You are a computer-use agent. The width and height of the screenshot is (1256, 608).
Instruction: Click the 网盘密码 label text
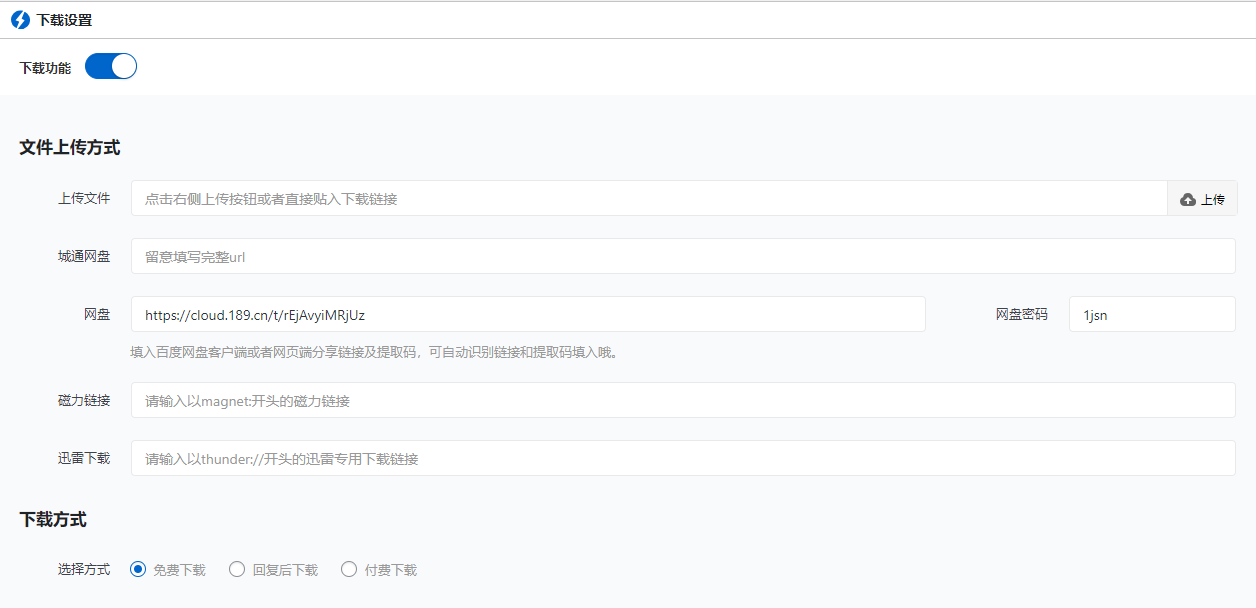click(1021, 314)
